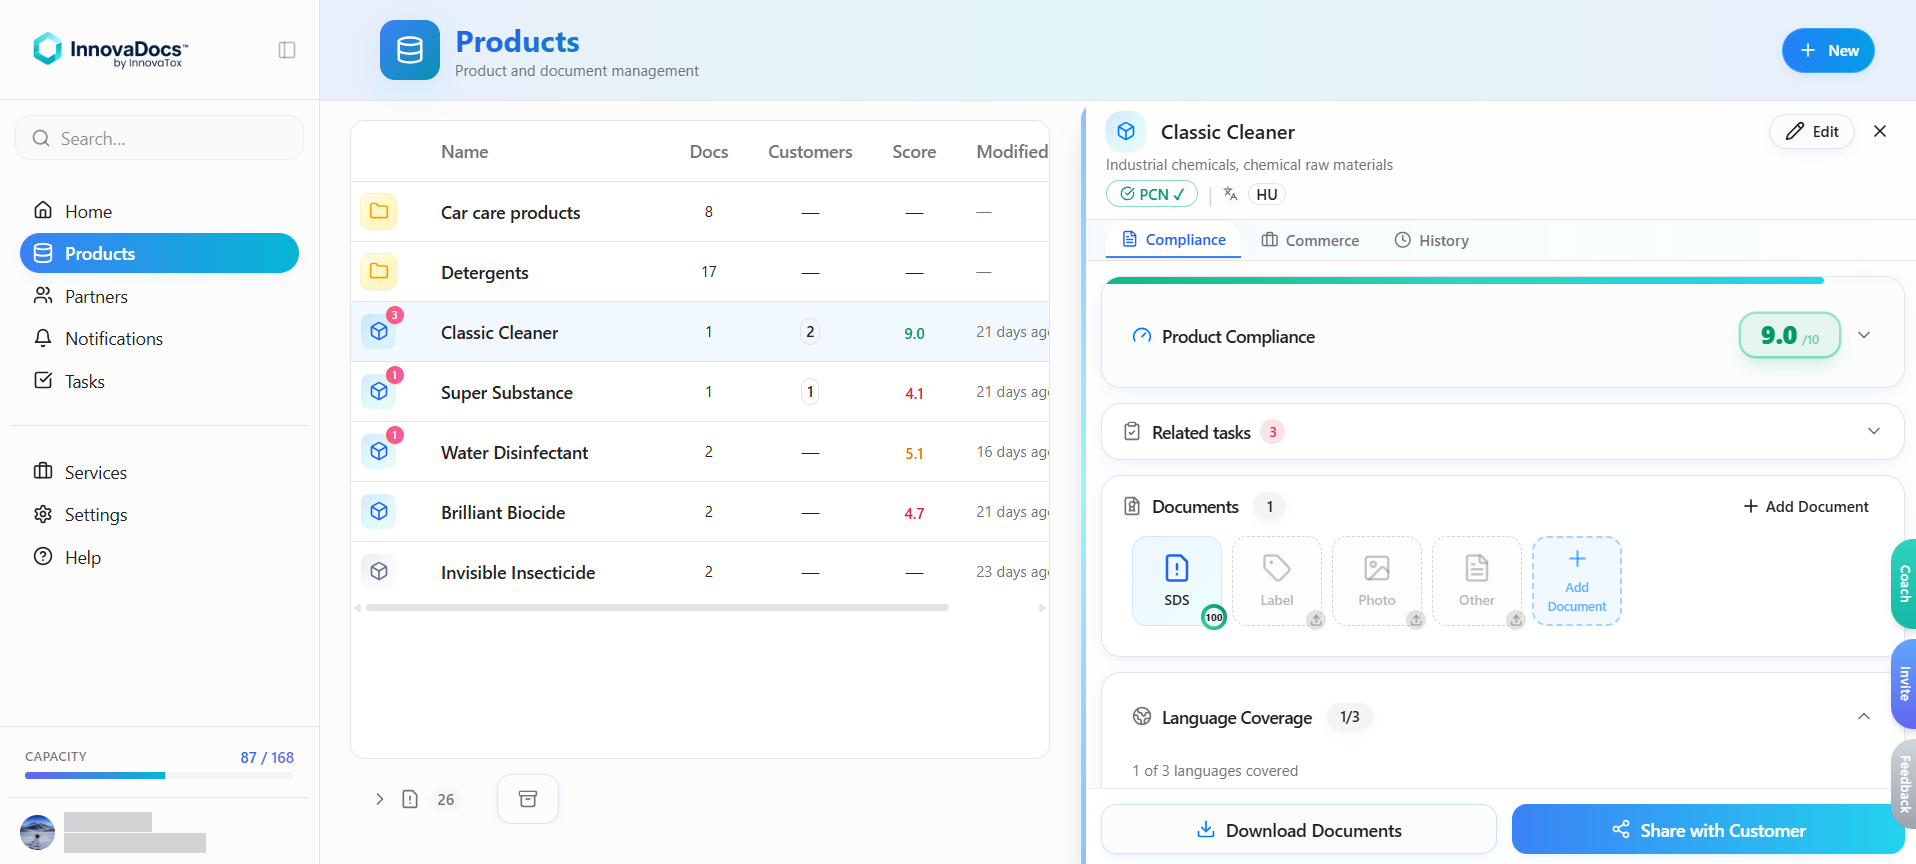This screenshot has width=1916, height=864.
Task: Click the SDS document tile
Action: pos(1177,581)
